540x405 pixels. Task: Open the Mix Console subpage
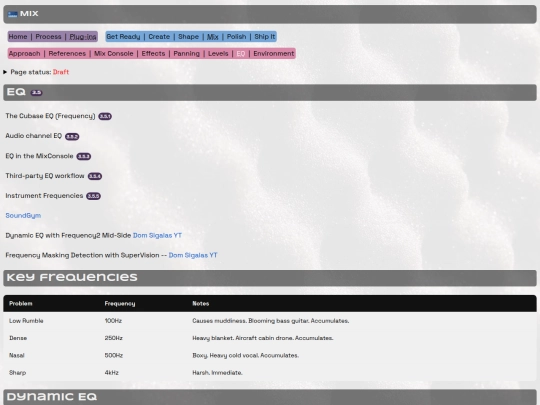click(x=114, y=54)
